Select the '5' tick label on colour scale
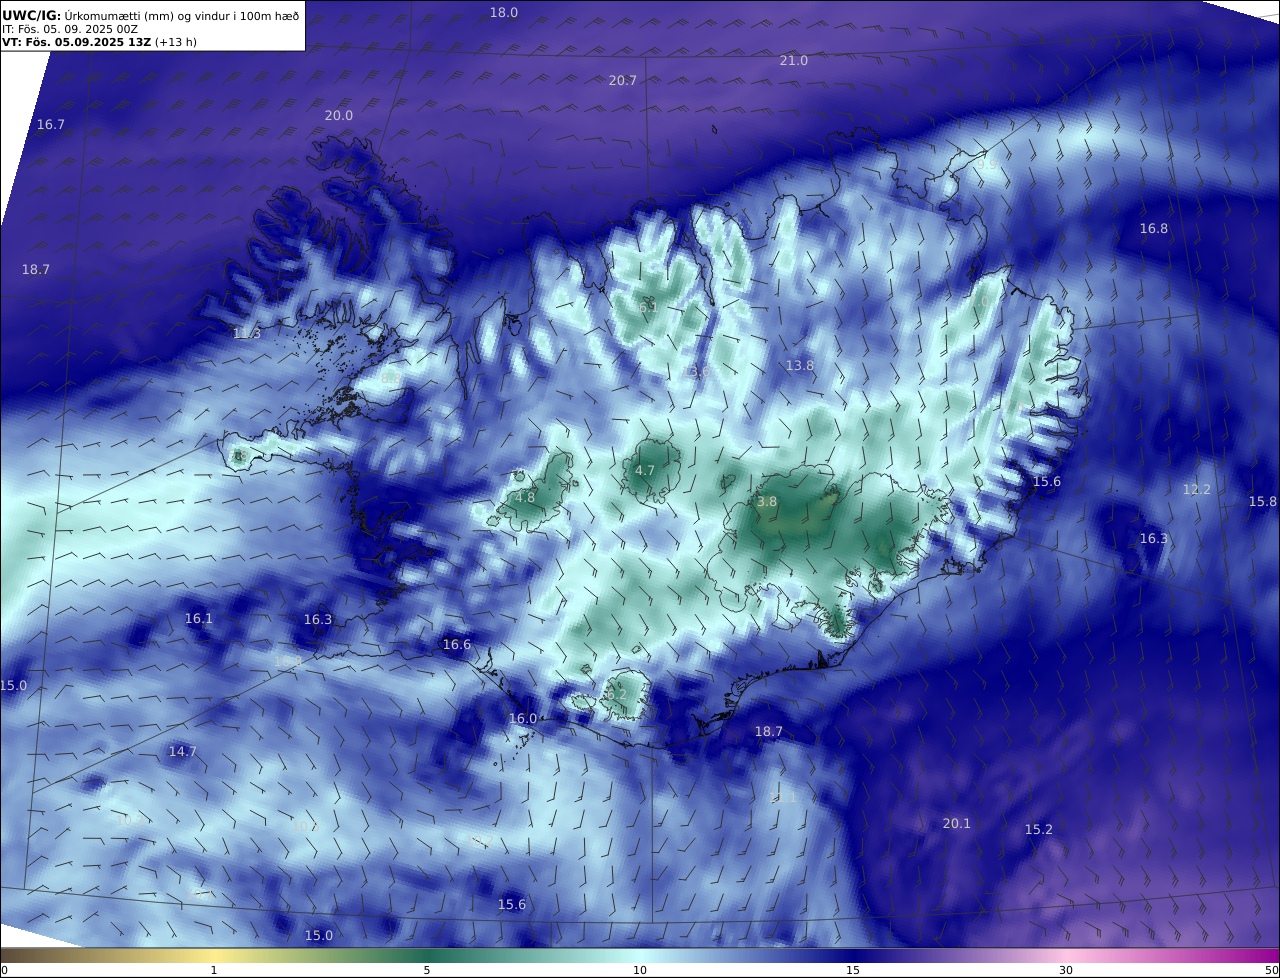Viewport: 1280px width, 978px height. click(x=427, y=970)
